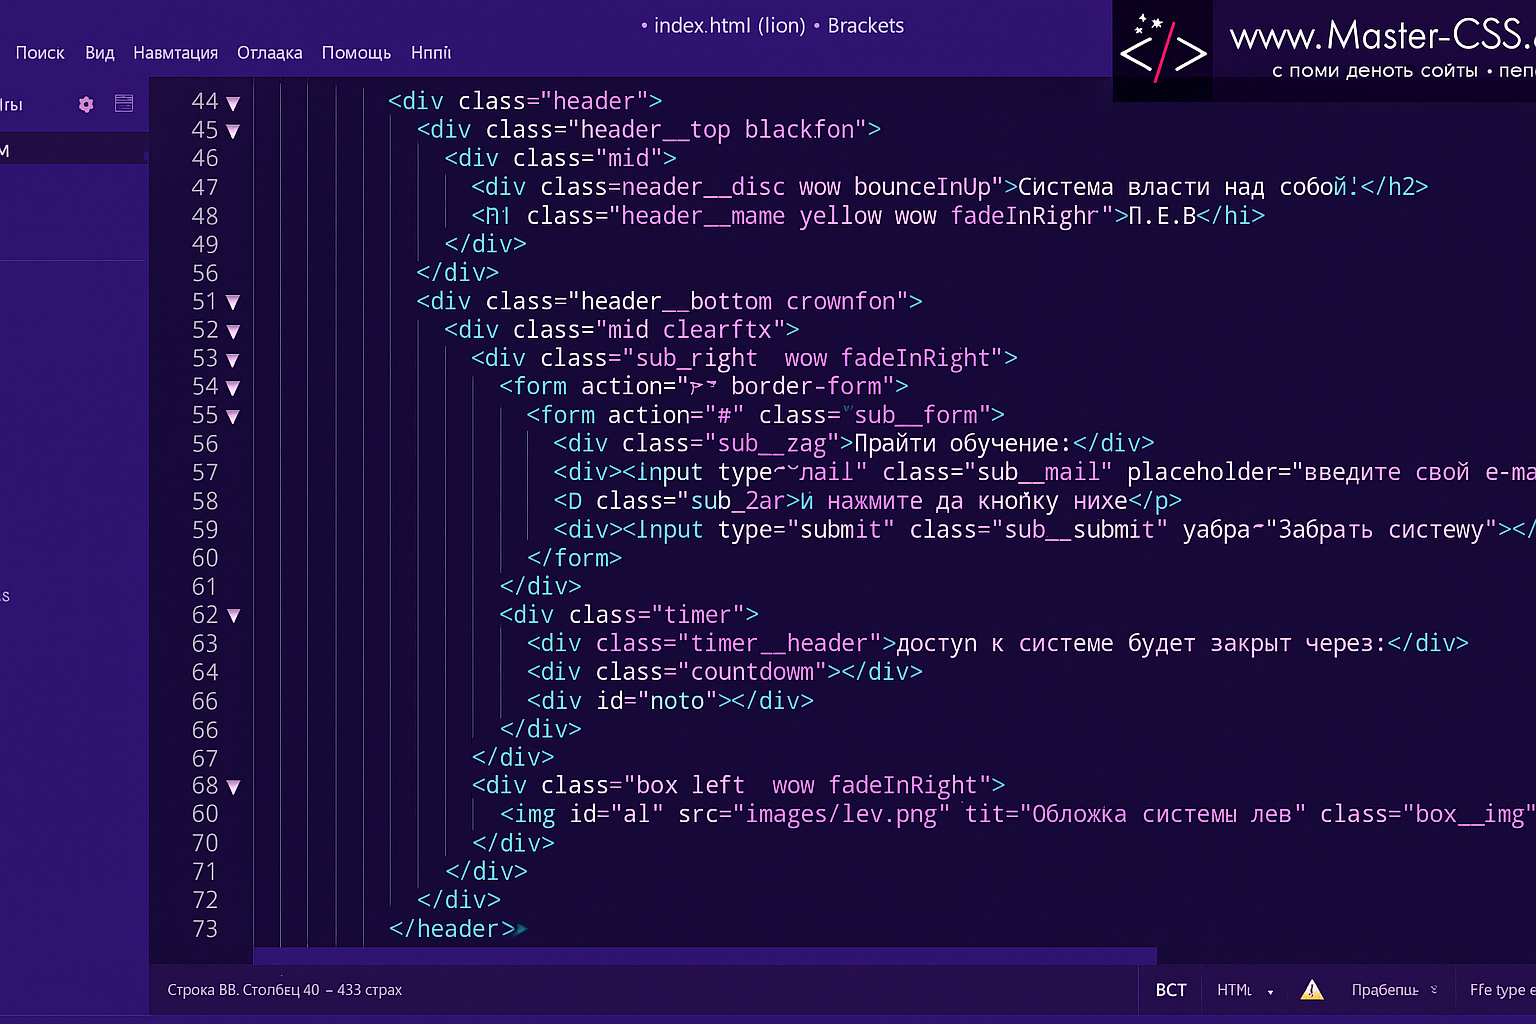Click the yellow warning triangle icon
The height and width of the screenshot is (1024, 1536).
tap(1312, 990)
